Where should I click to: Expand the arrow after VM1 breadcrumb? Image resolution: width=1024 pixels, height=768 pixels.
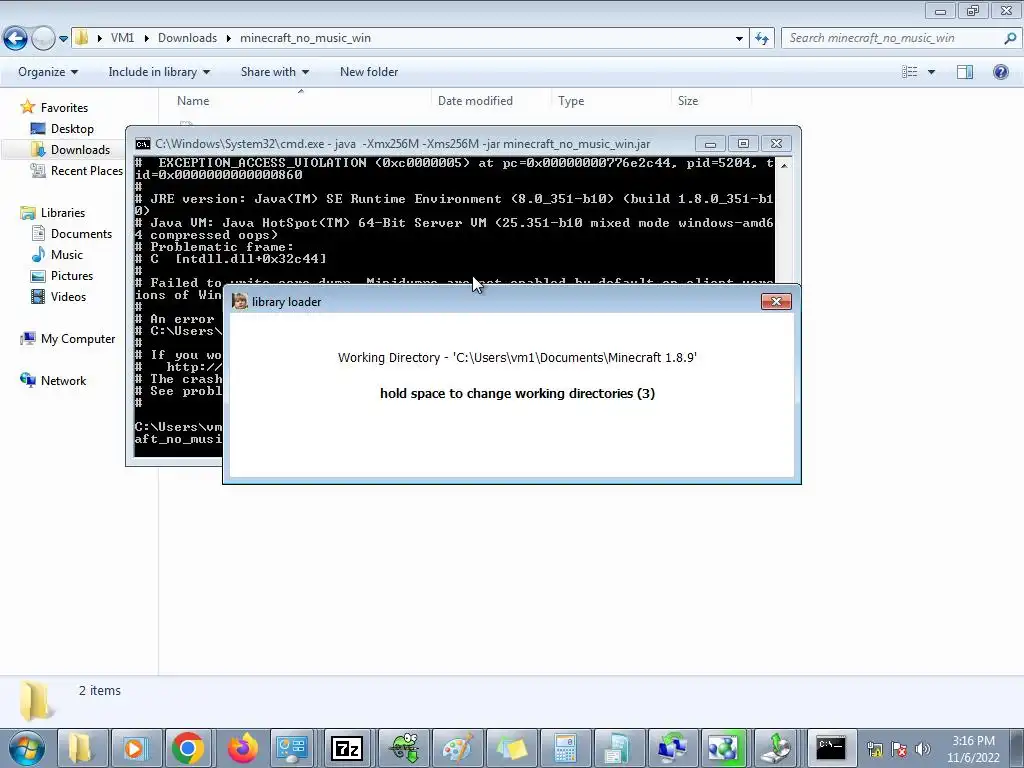146,38
